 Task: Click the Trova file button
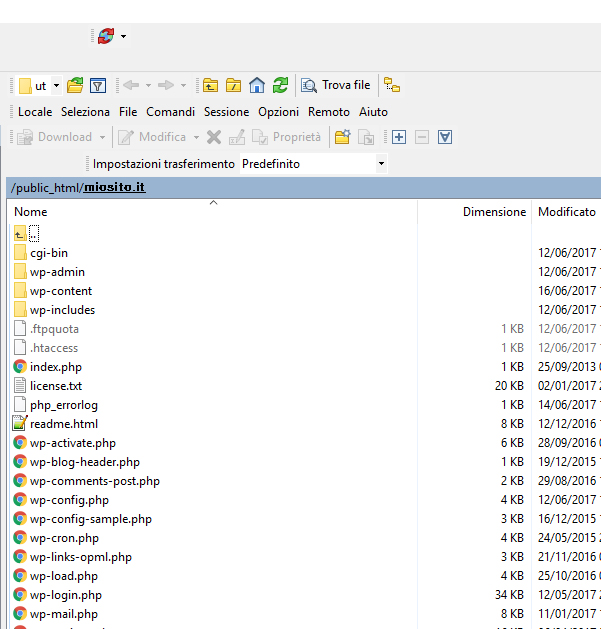point(336,85)
